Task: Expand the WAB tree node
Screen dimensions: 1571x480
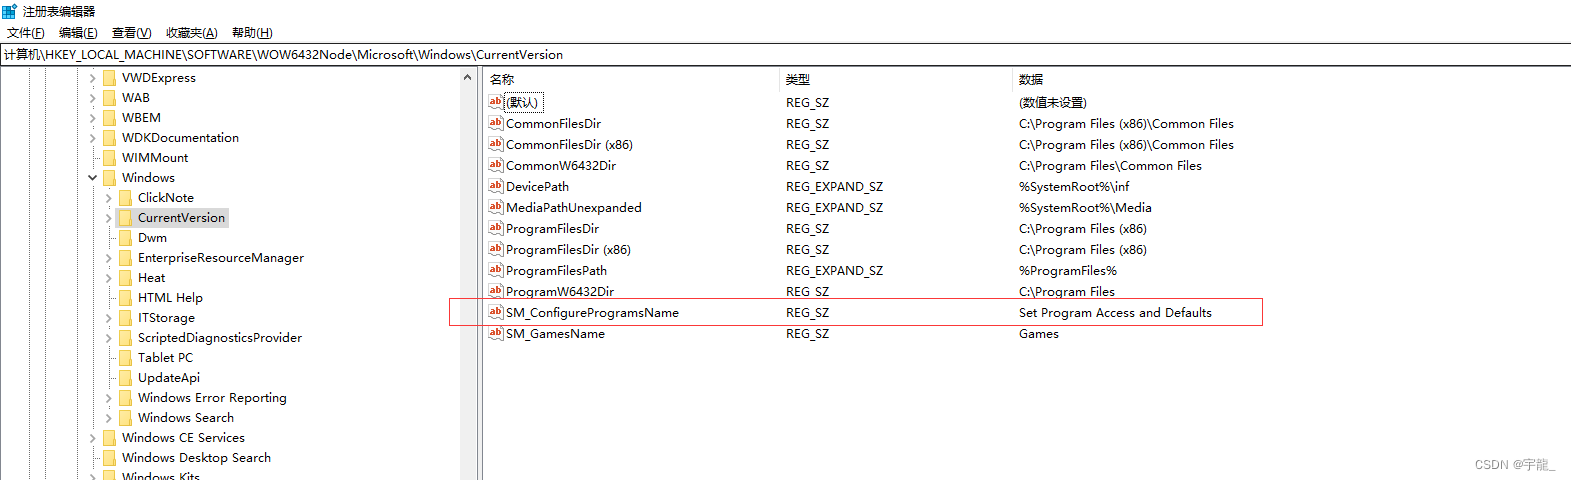Action: [x=92, y=98]
